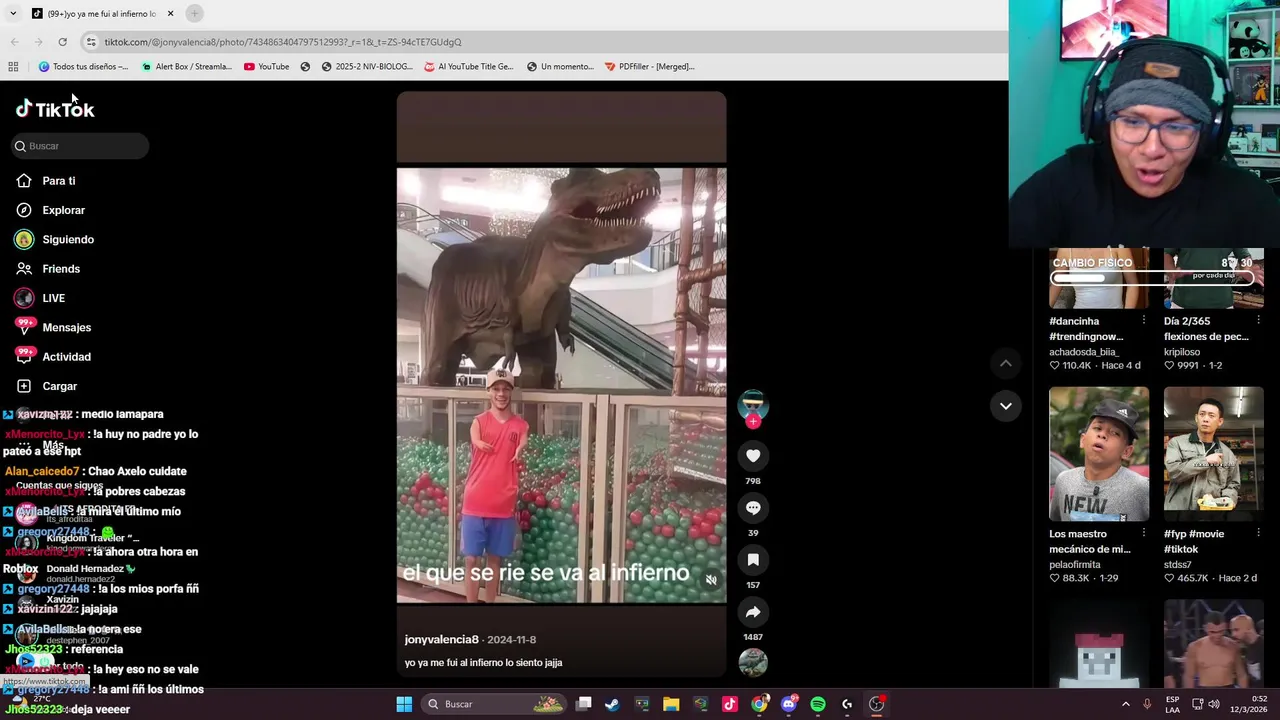Open the Windows Start menu
Image resolution: width=1280 pixels, height=720 pixels.
click(404, 704)
